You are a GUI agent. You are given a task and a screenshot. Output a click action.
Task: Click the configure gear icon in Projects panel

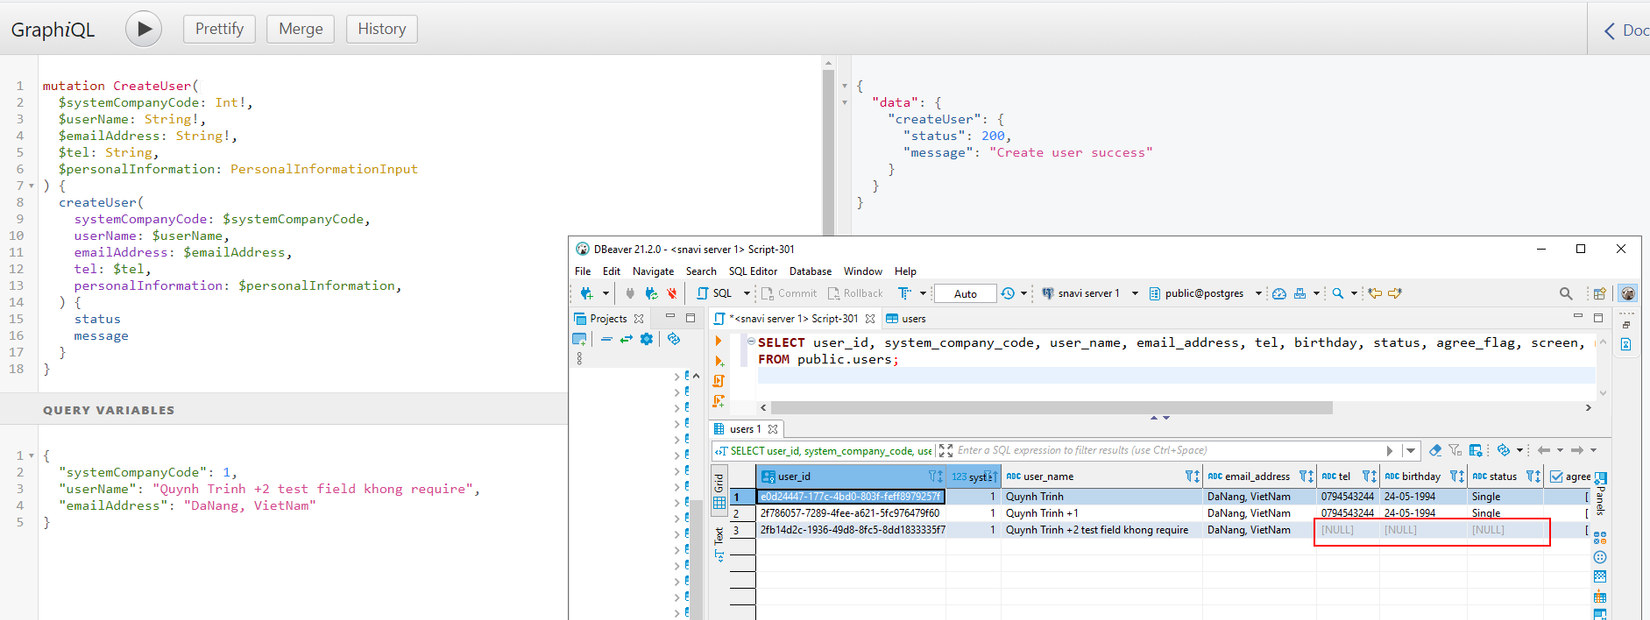click(x=647, y=339)
